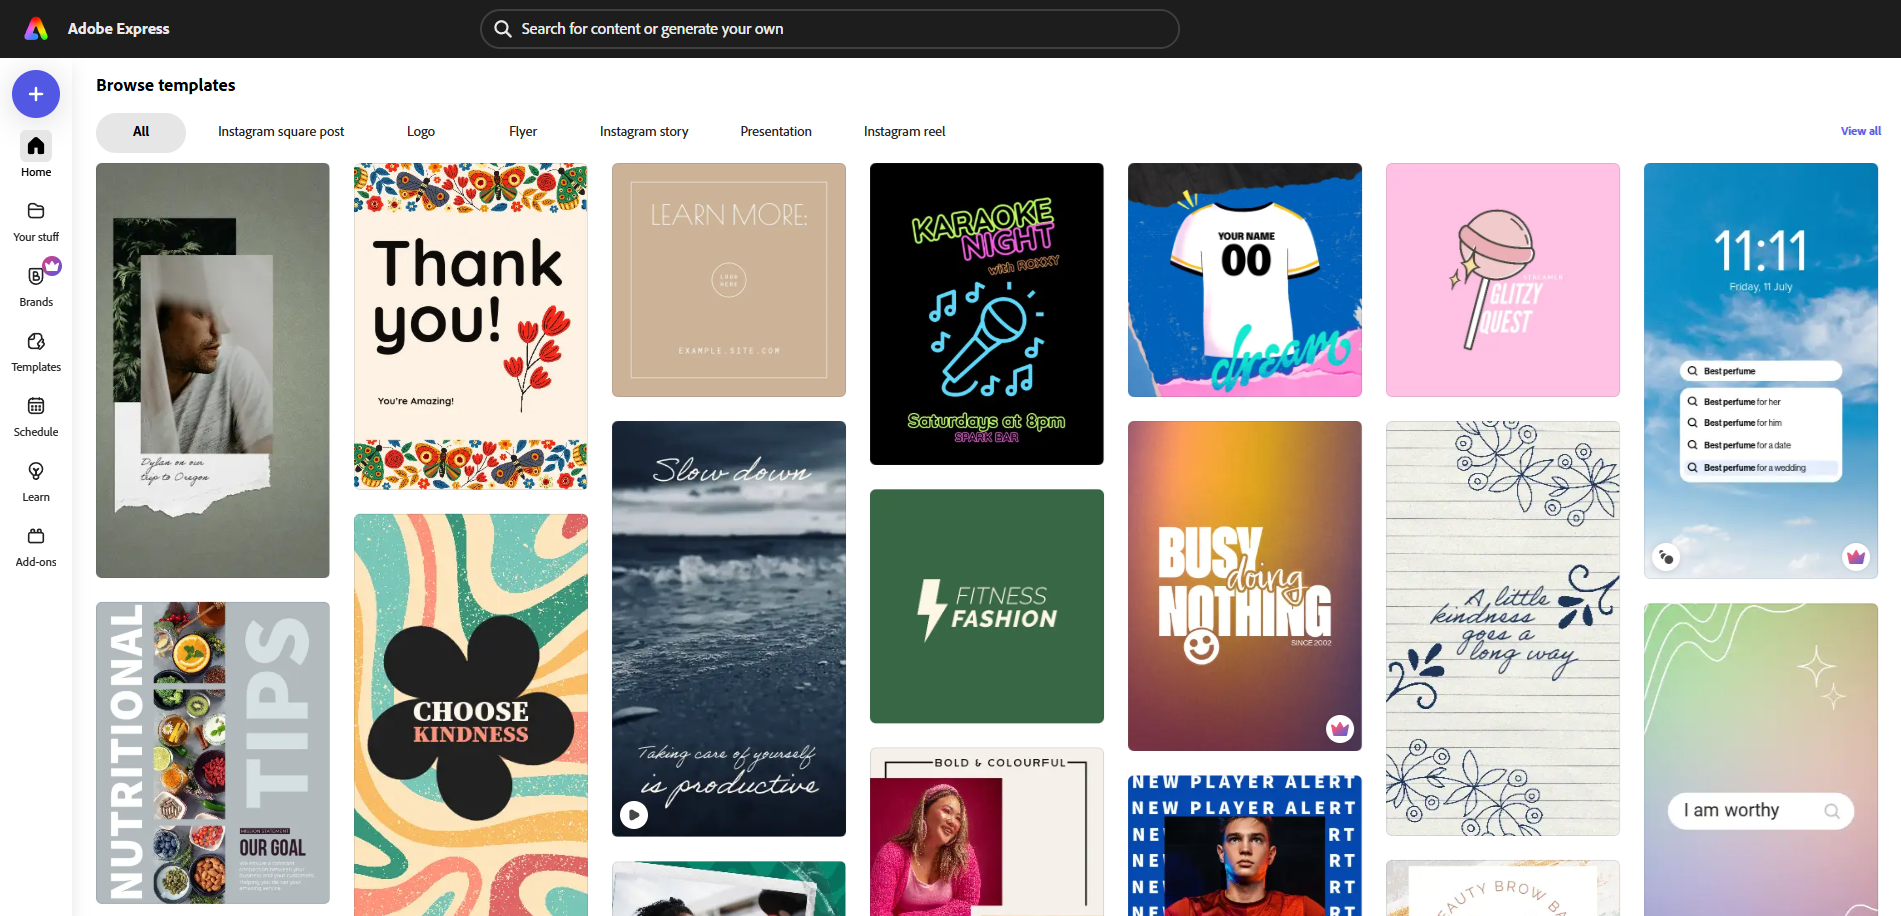Open the Karaoke Night neon template
Screen dimensions: 1901x916
click(987, 314)
